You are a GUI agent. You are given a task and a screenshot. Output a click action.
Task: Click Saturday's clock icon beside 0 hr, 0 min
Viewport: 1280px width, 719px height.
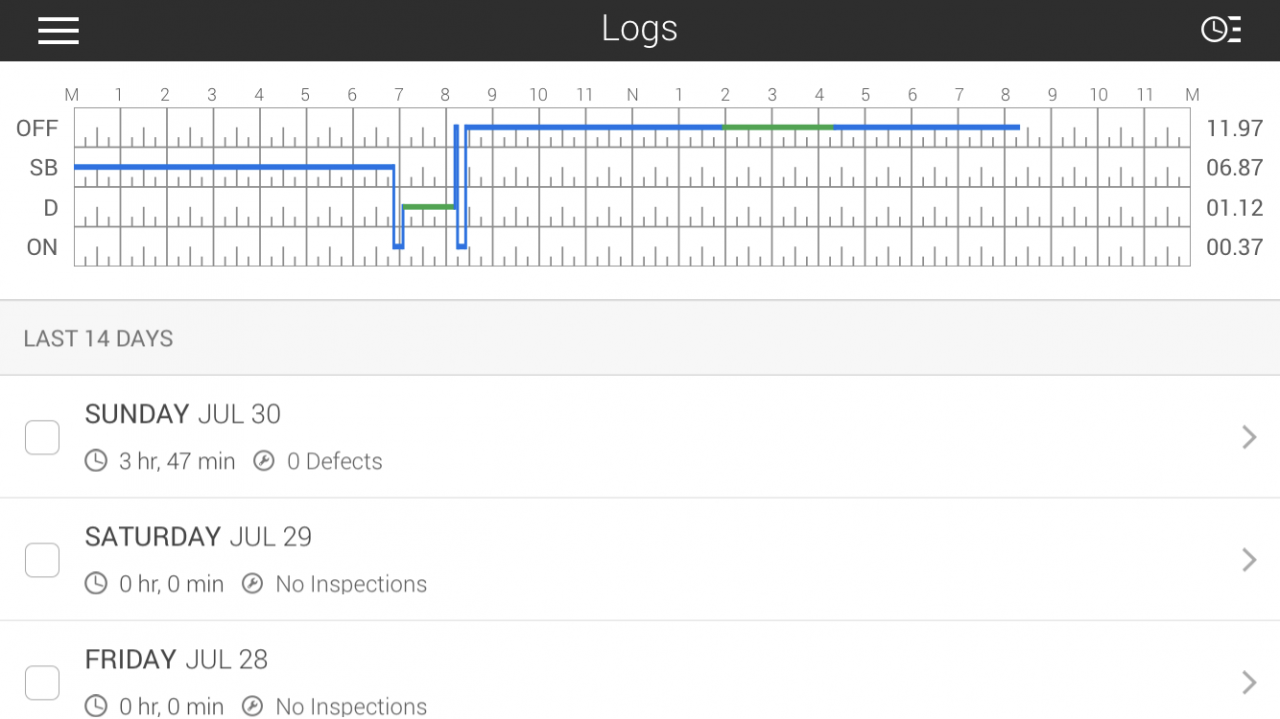96,584
